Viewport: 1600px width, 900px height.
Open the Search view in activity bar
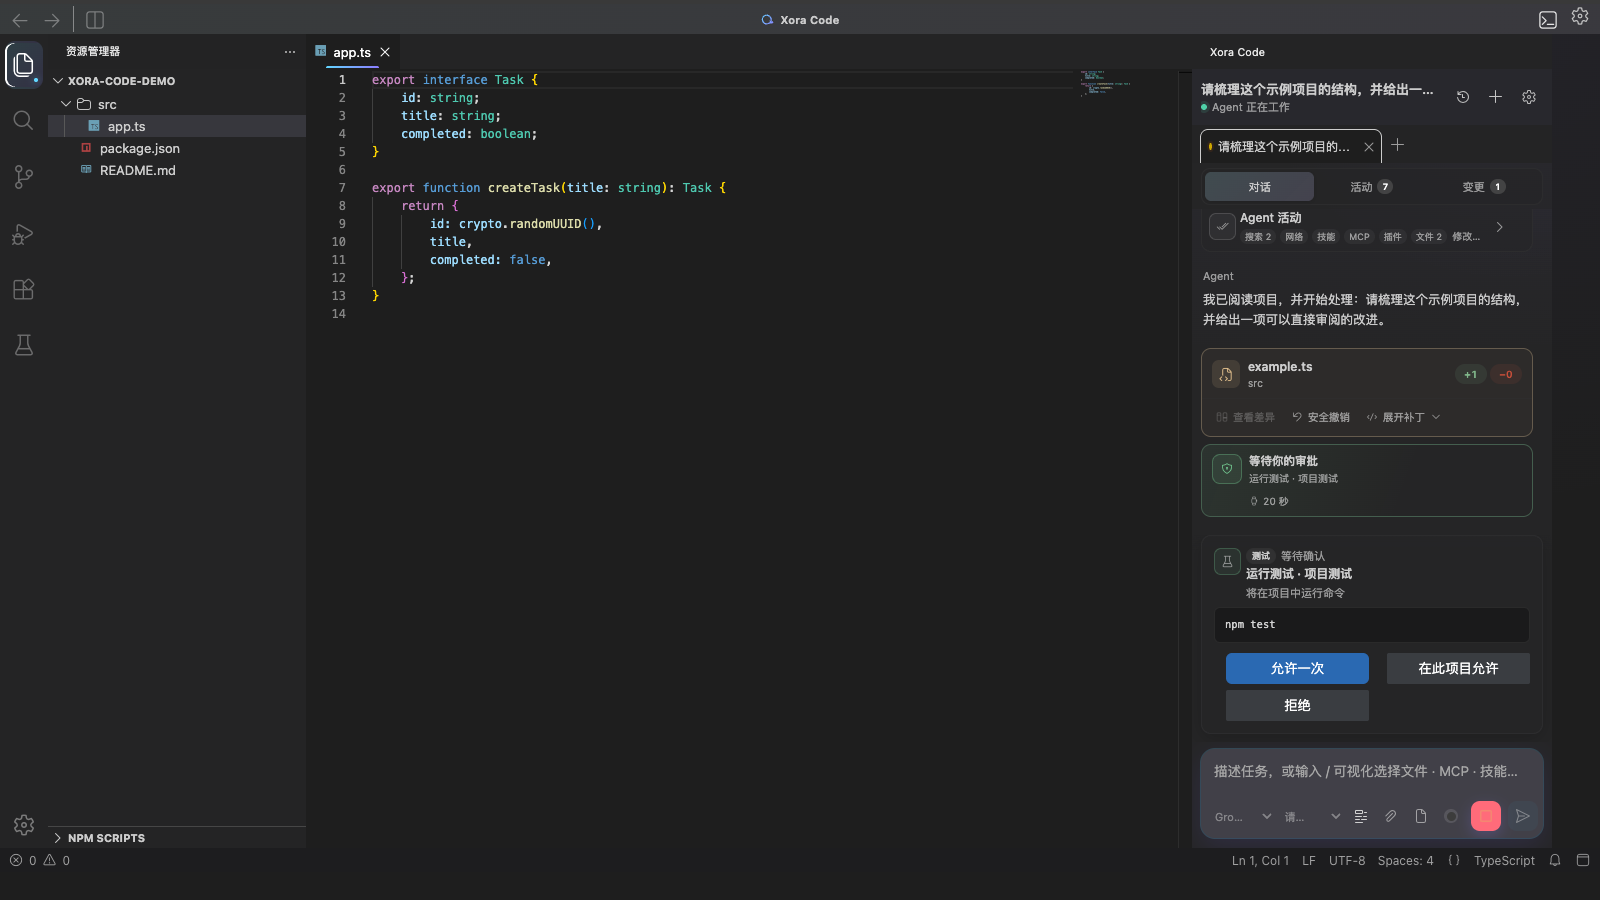pos(24,121)
